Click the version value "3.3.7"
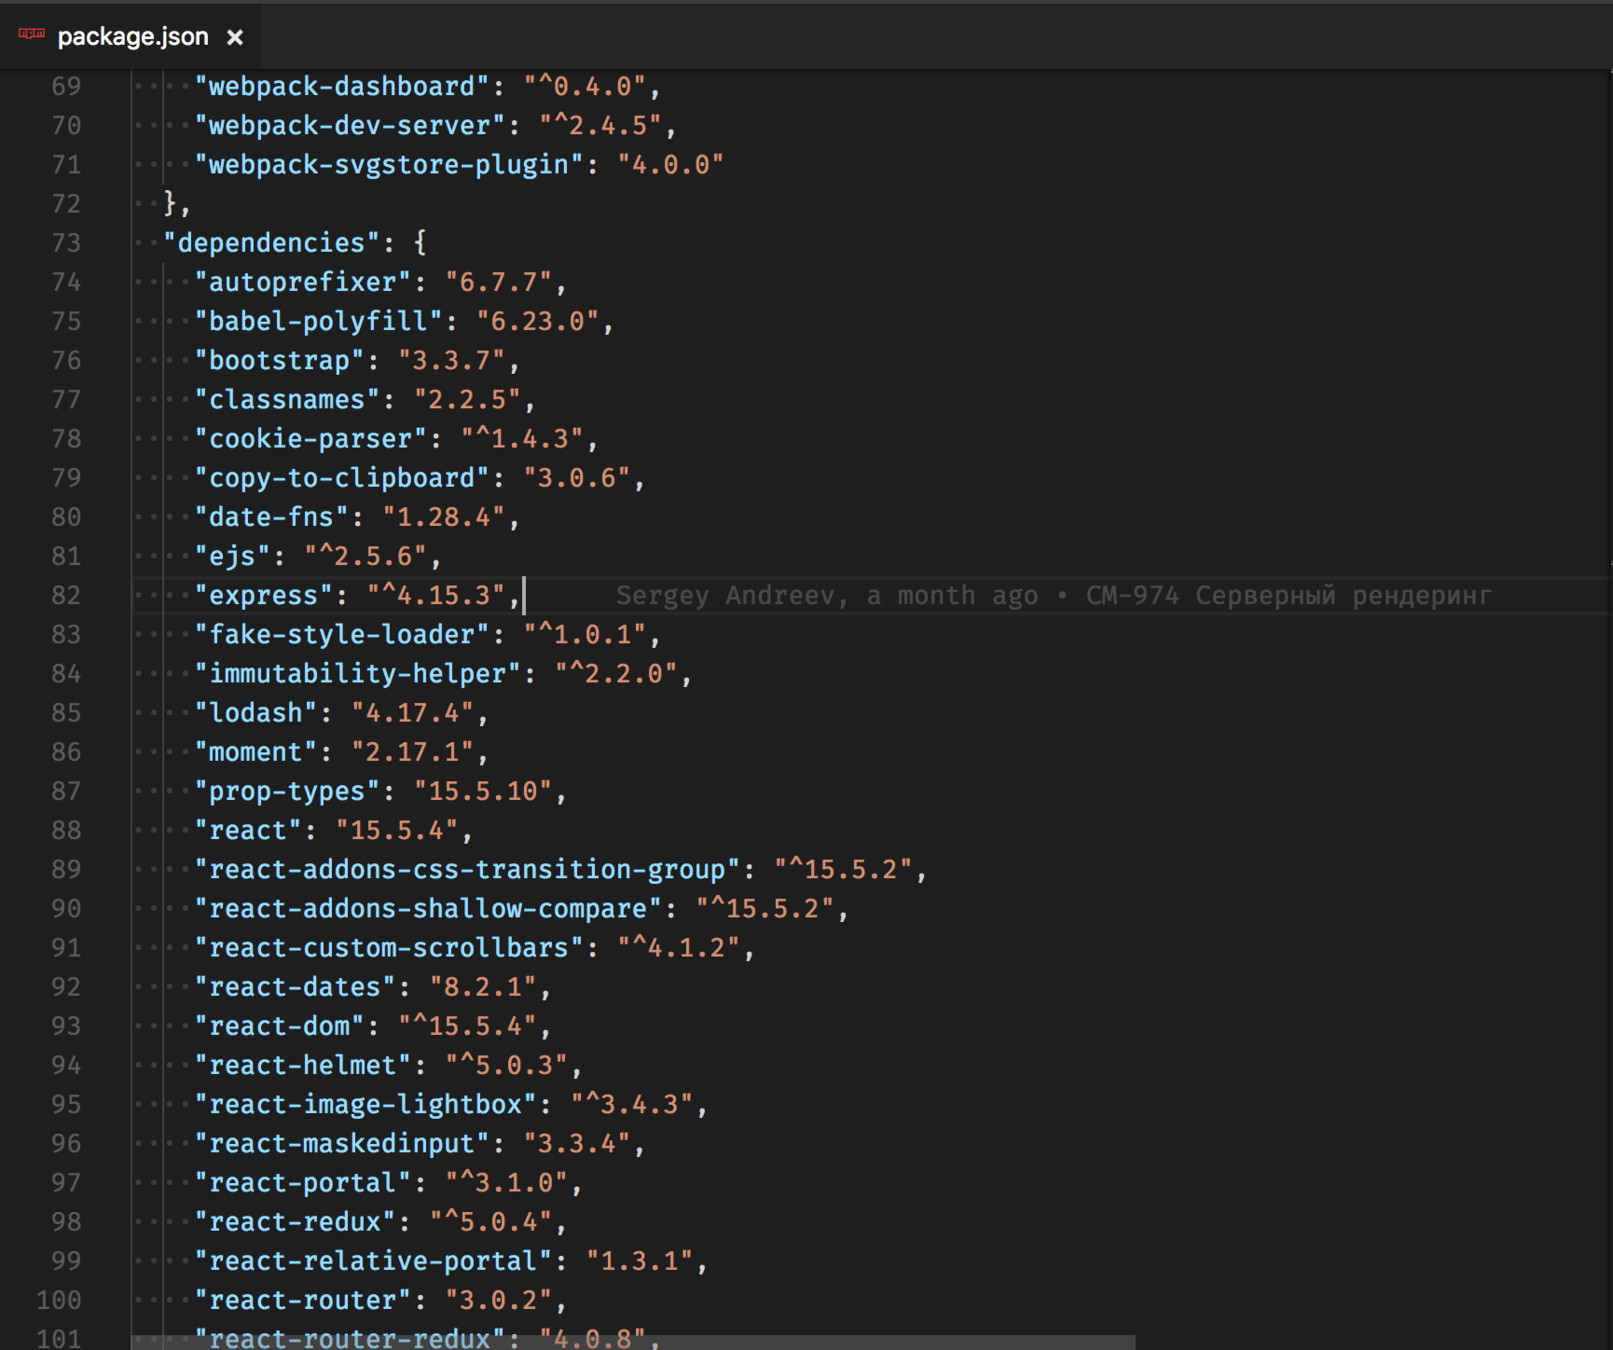This screenshot has height=1350, width=1613. (452, 361)
